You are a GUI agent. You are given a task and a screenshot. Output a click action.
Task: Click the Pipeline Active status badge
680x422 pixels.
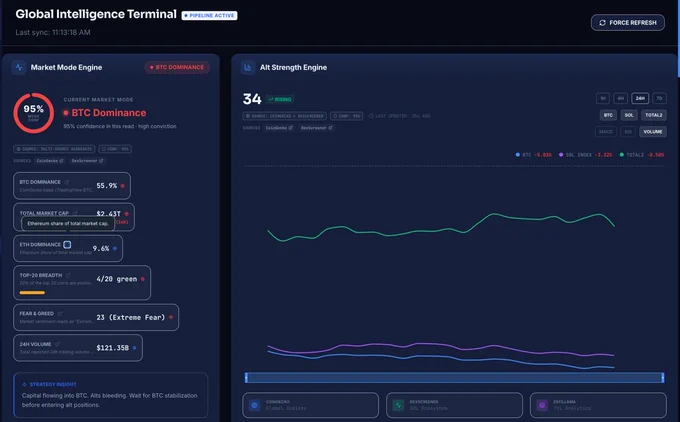coord(209,16)
